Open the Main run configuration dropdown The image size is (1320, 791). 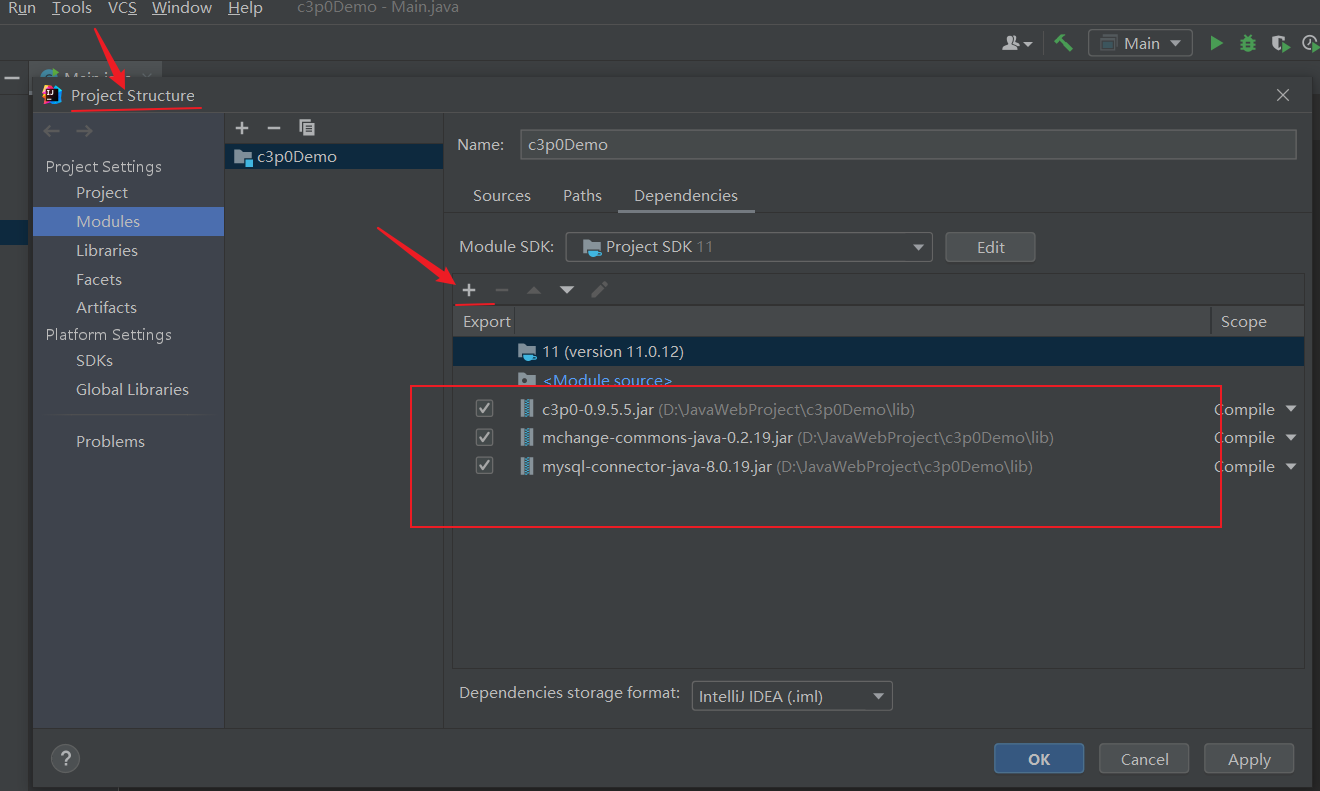1140,43
